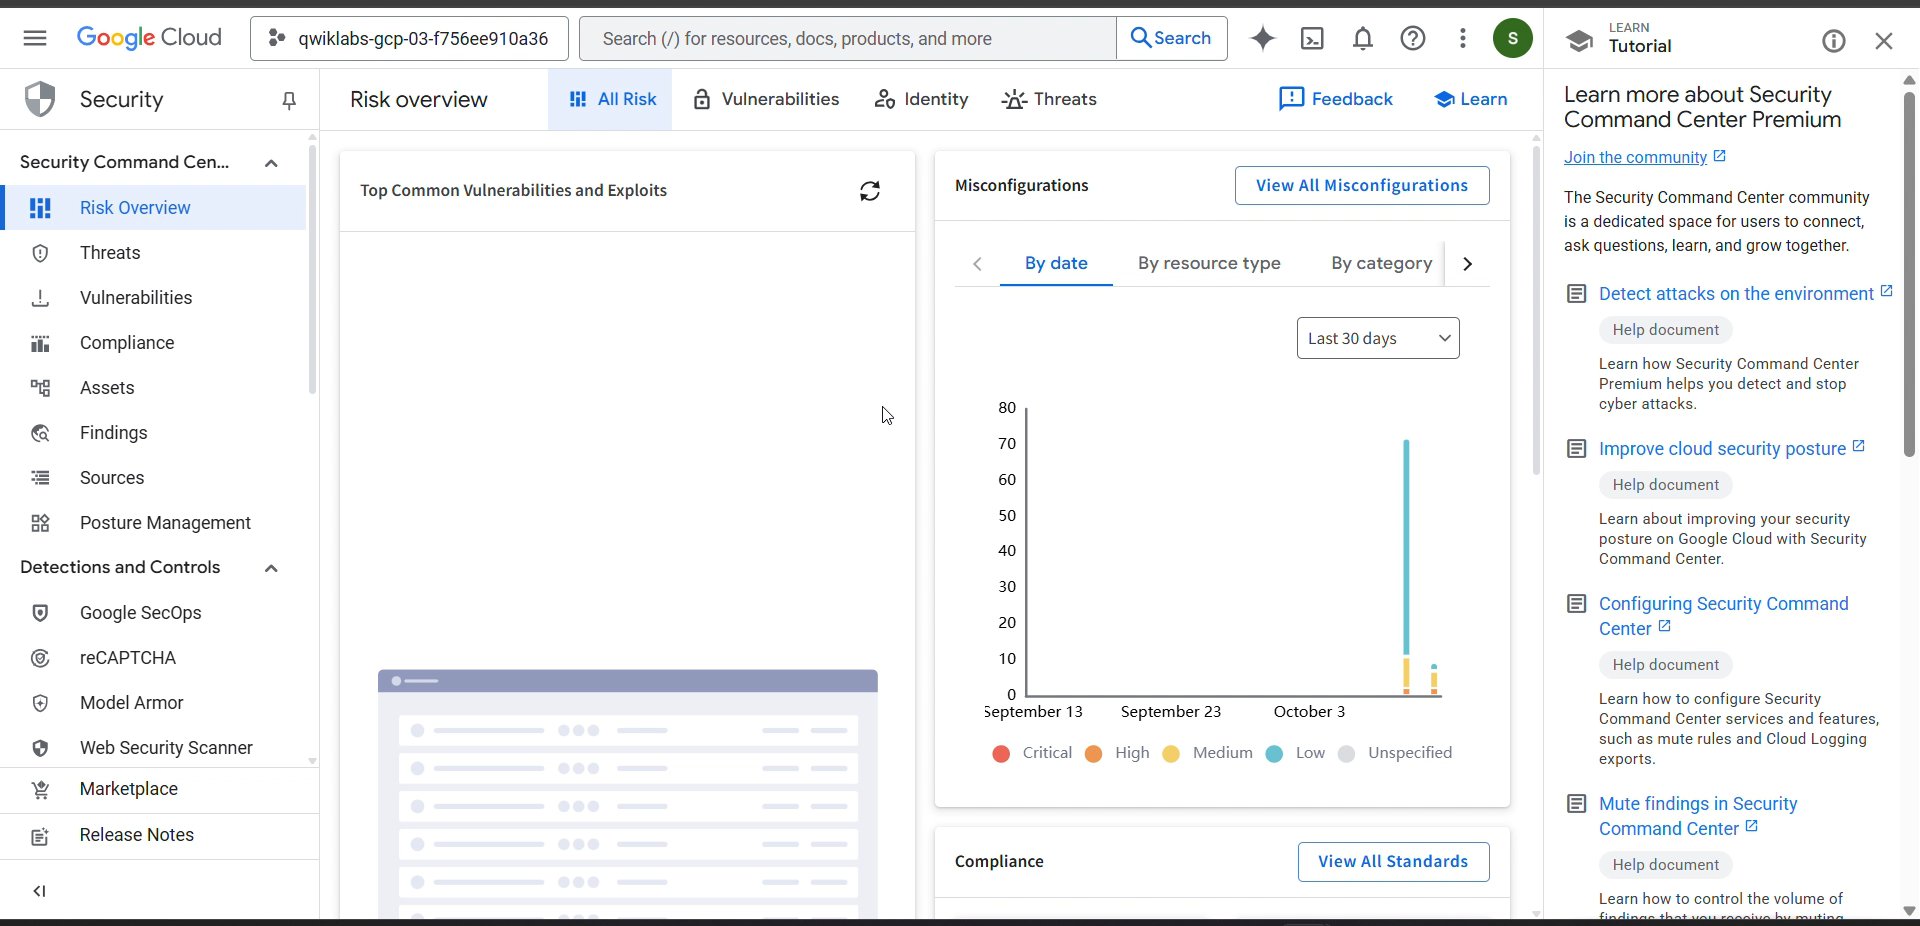Image resolution: width=1920 pixels, height=926 pixels.
Task: Click View All Misconfigurations button
Action: pos(1362,185)
